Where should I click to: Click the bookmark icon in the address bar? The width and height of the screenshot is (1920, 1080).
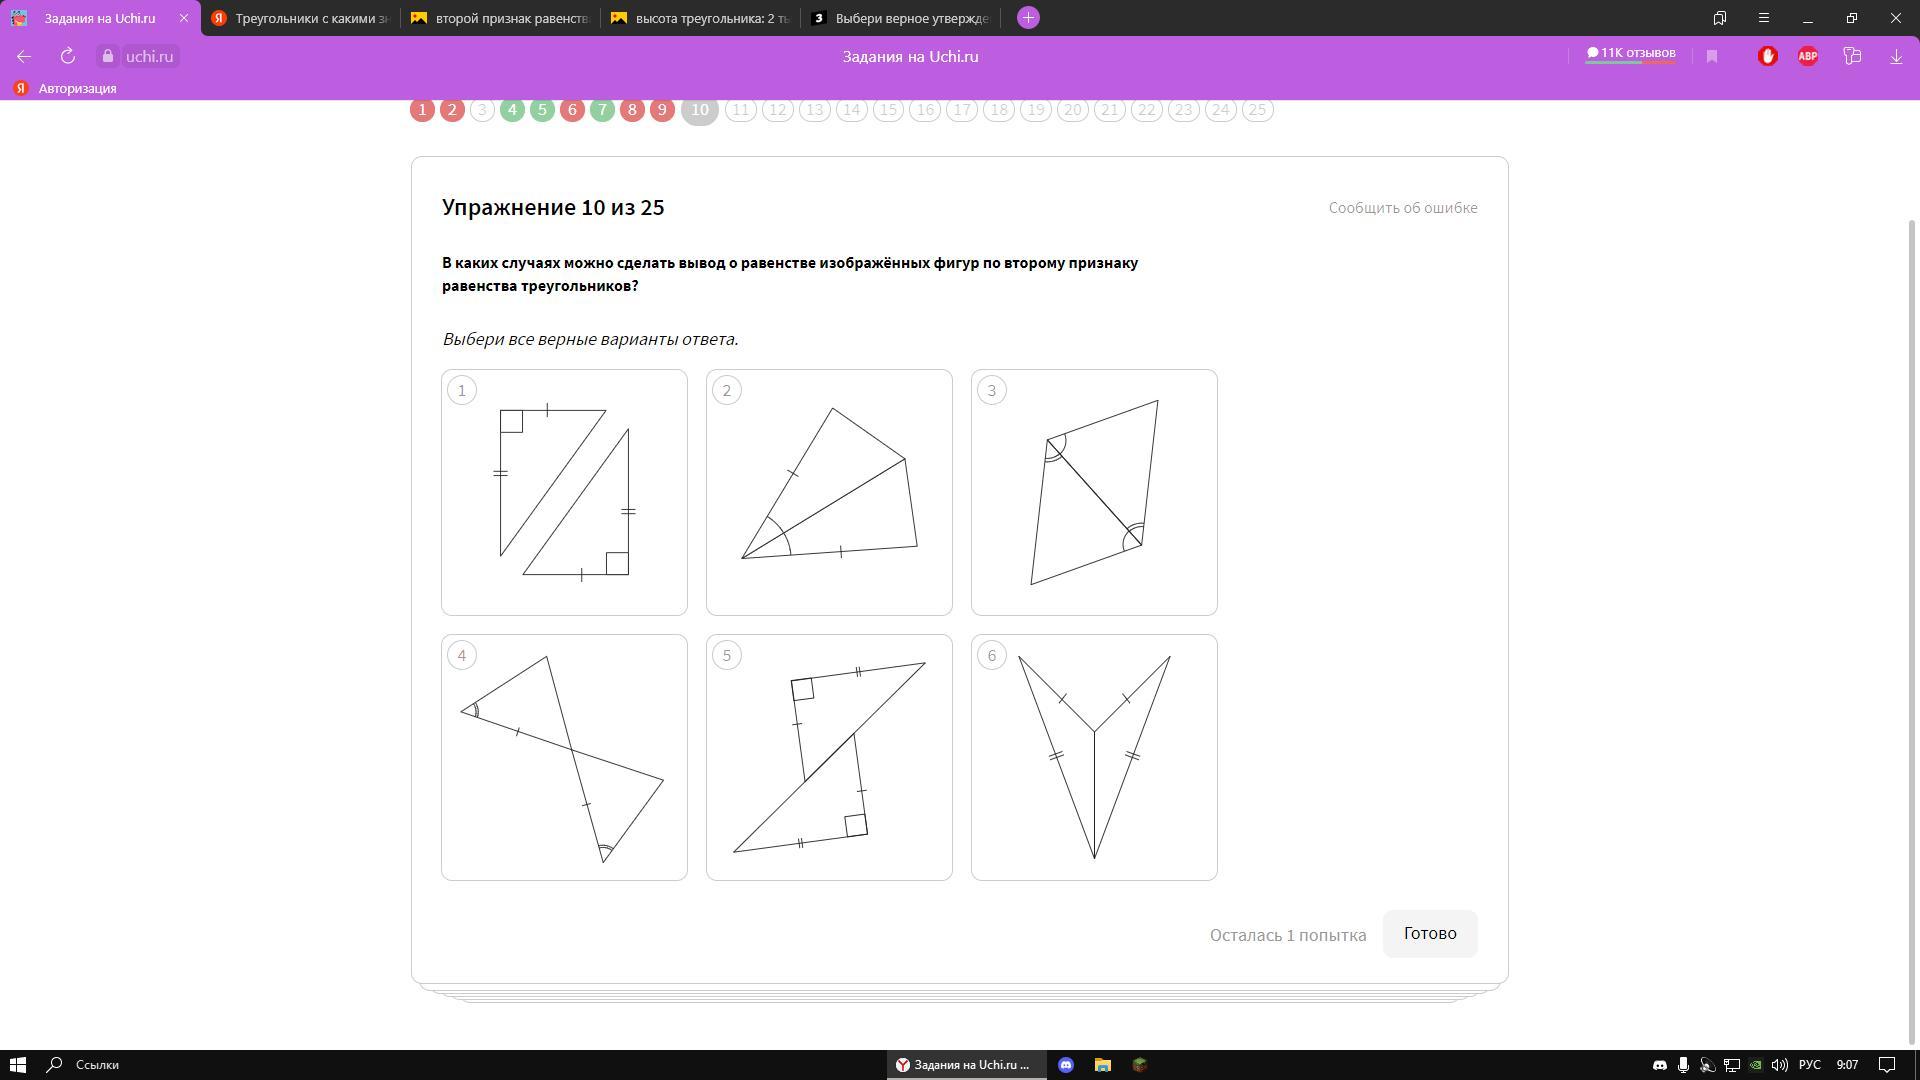point(1712,57)
